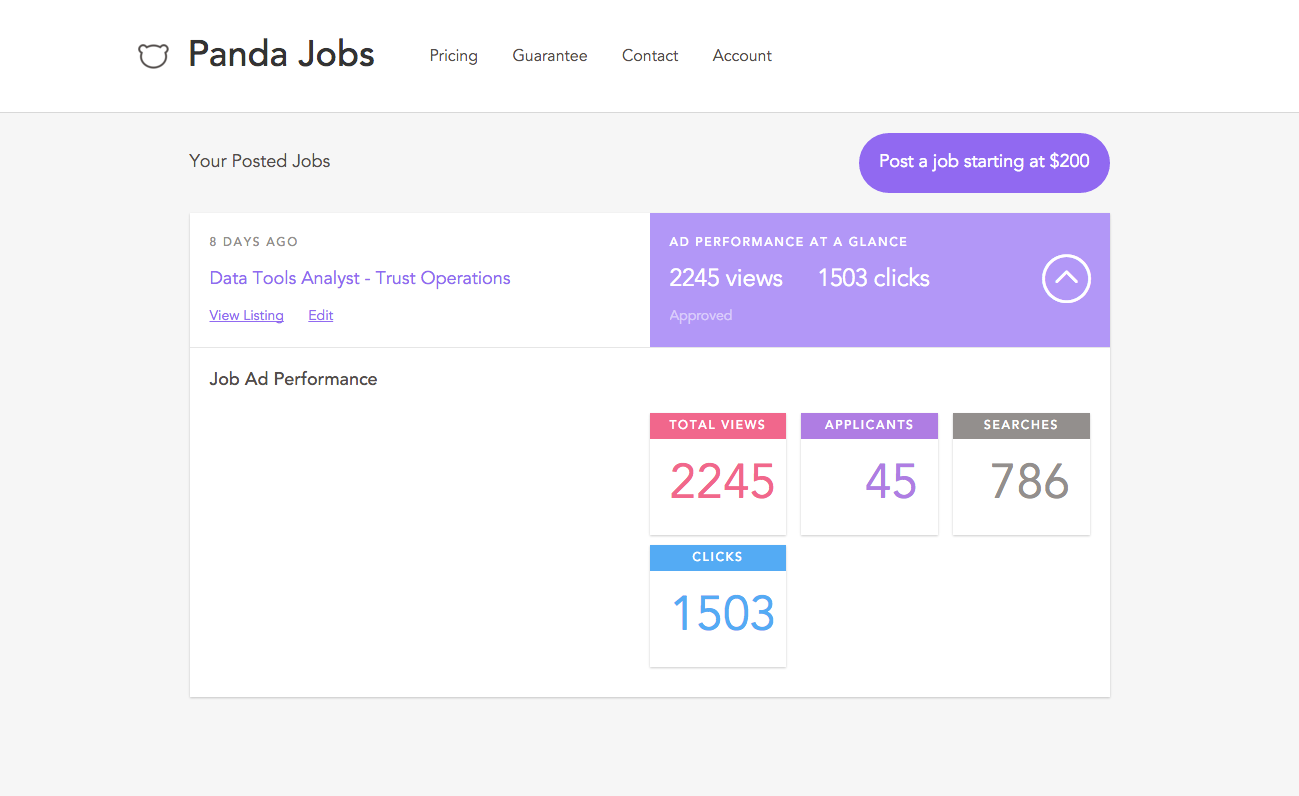1299x796 pixels.
Task: Select the Applicants stat card
Action: click(x=869, y=474)
